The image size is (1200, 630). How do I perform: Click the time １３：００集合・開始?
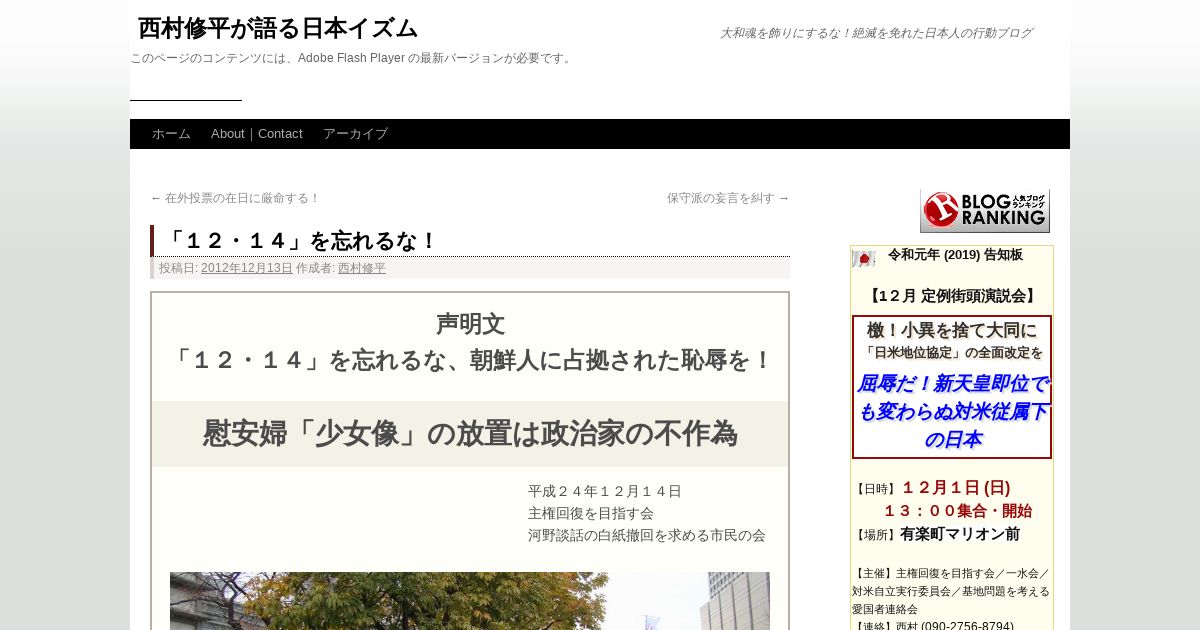[x=957, y=511]
